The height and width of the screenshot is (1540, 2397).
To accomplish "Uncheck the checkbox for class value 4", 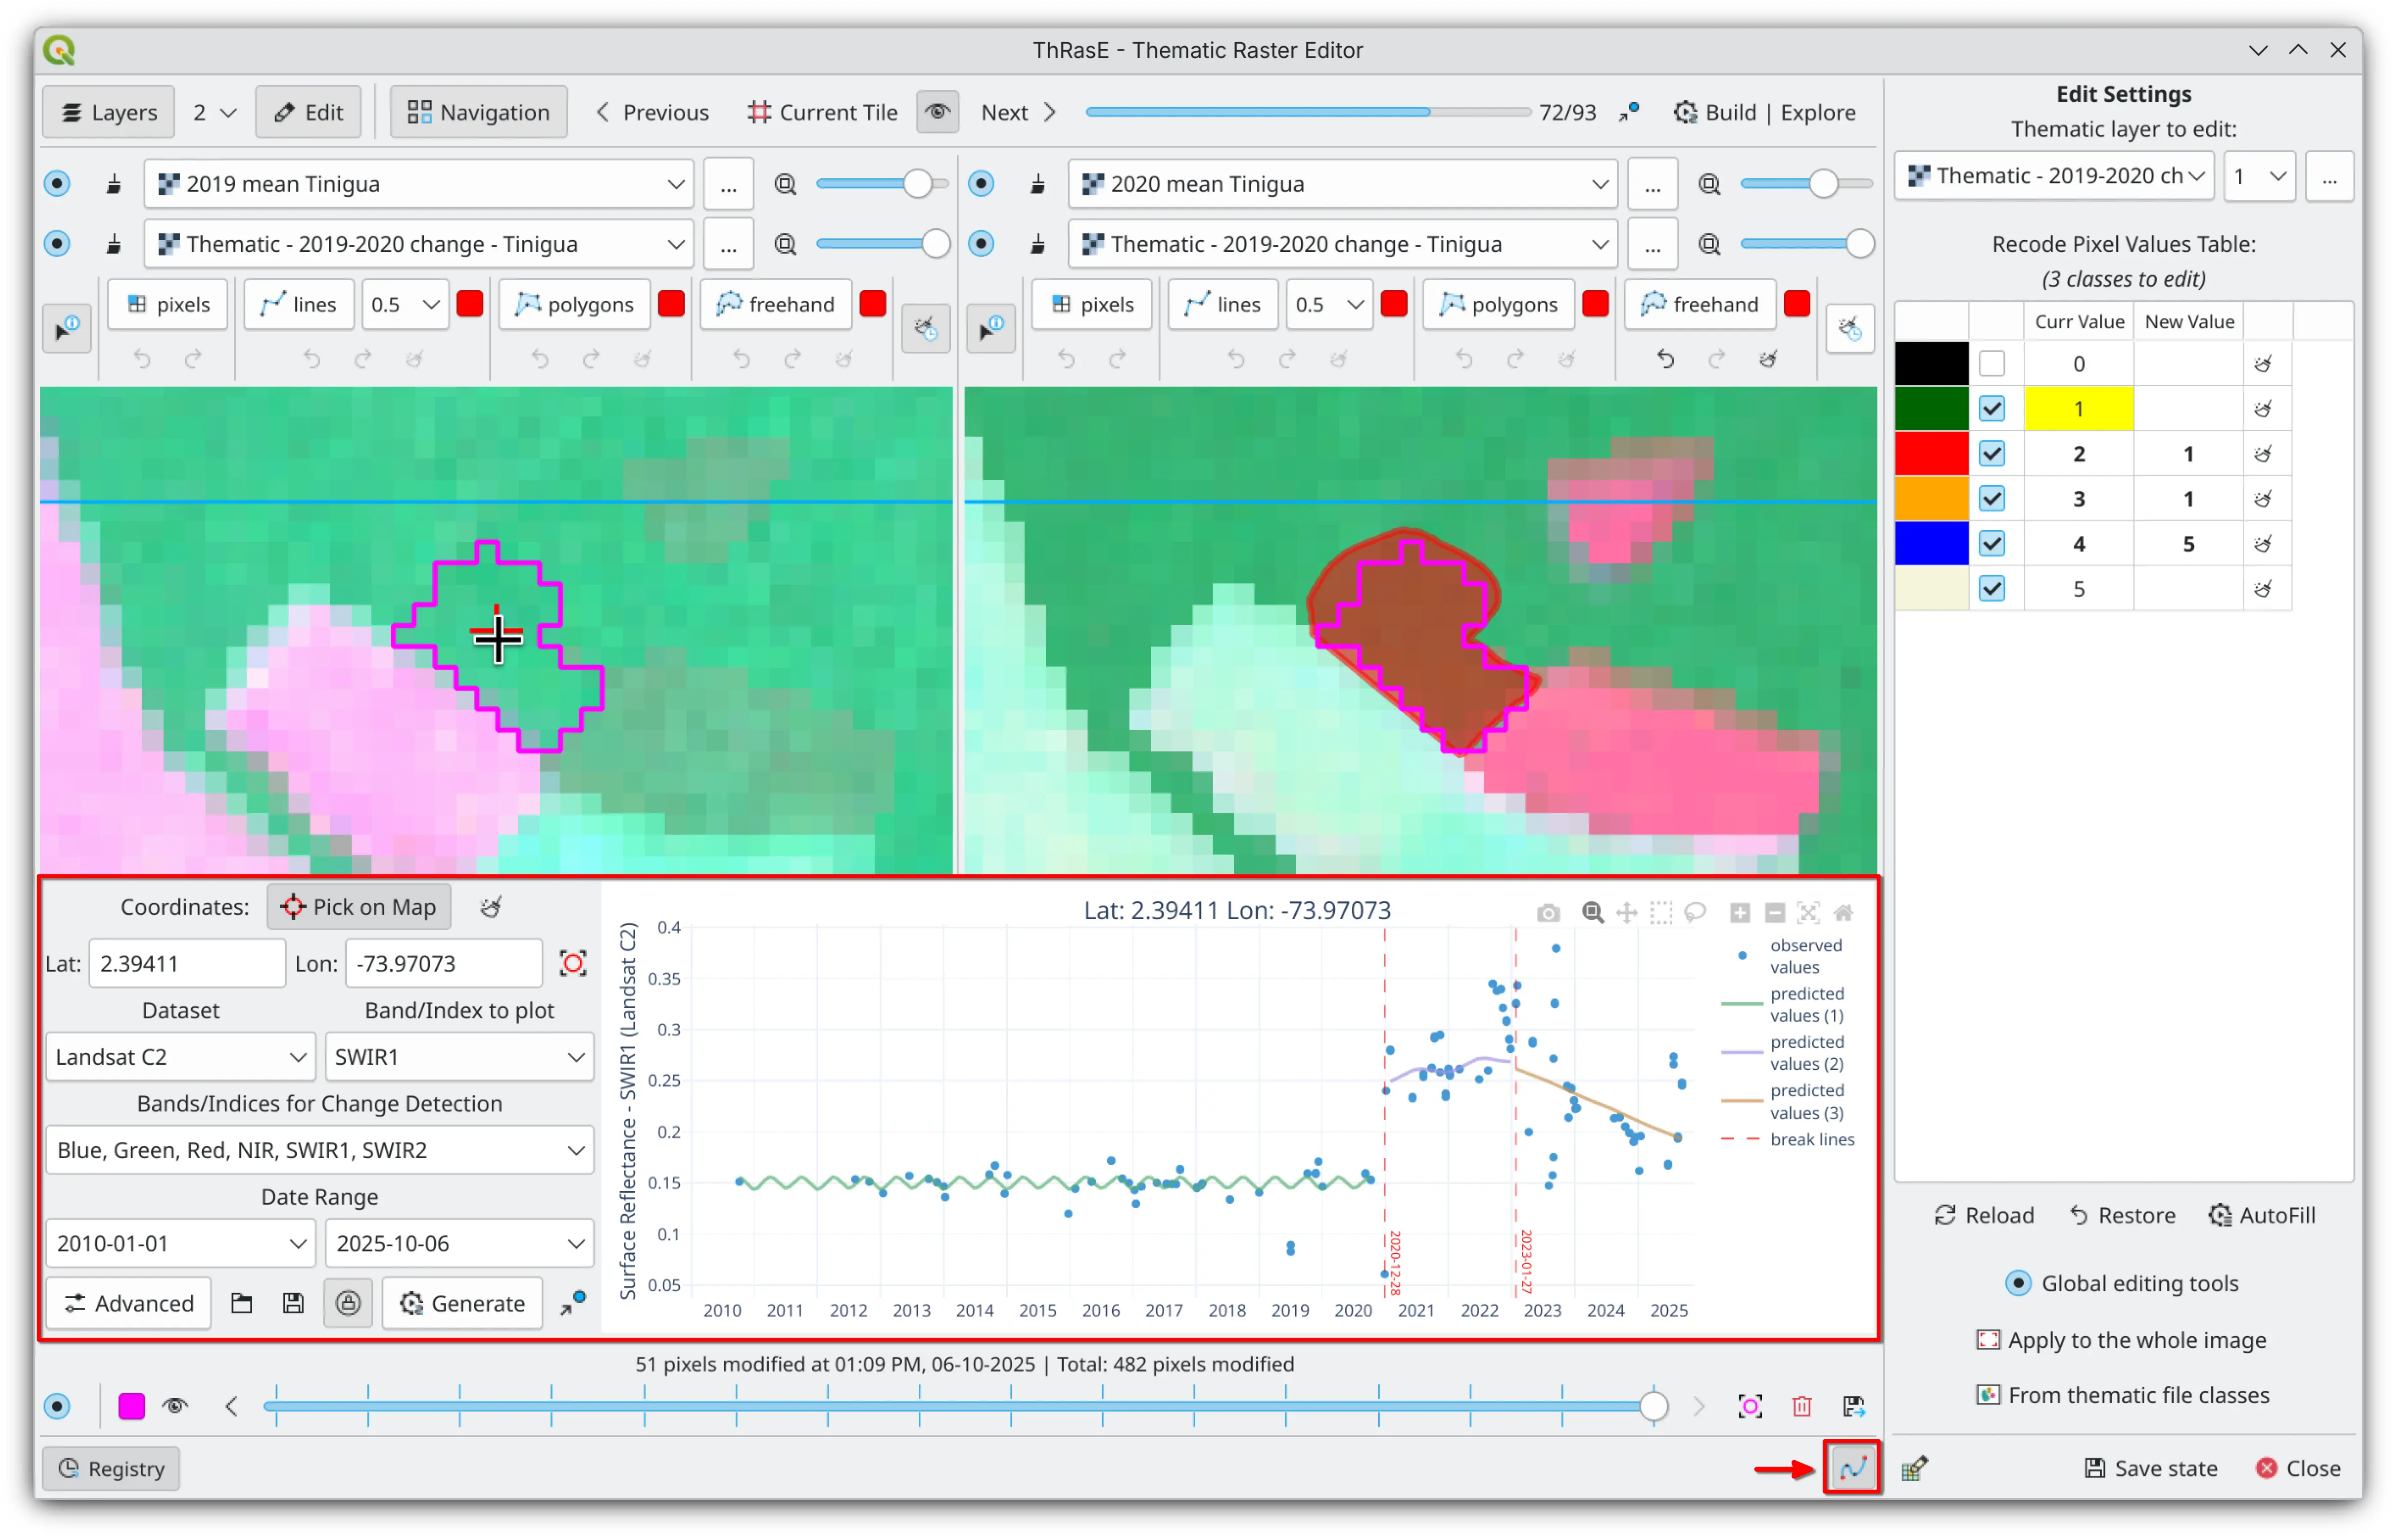I will (1991, 544).
